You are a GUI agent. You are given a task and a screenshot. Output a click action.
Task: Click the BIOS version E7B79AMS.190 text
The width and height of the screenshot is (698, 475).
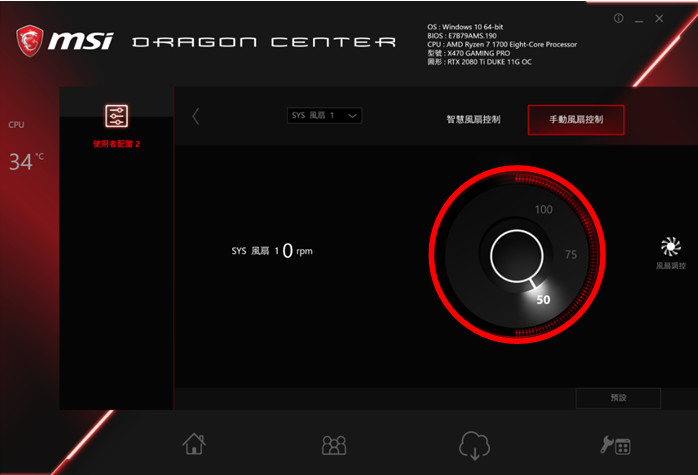[x=462, y=36]
